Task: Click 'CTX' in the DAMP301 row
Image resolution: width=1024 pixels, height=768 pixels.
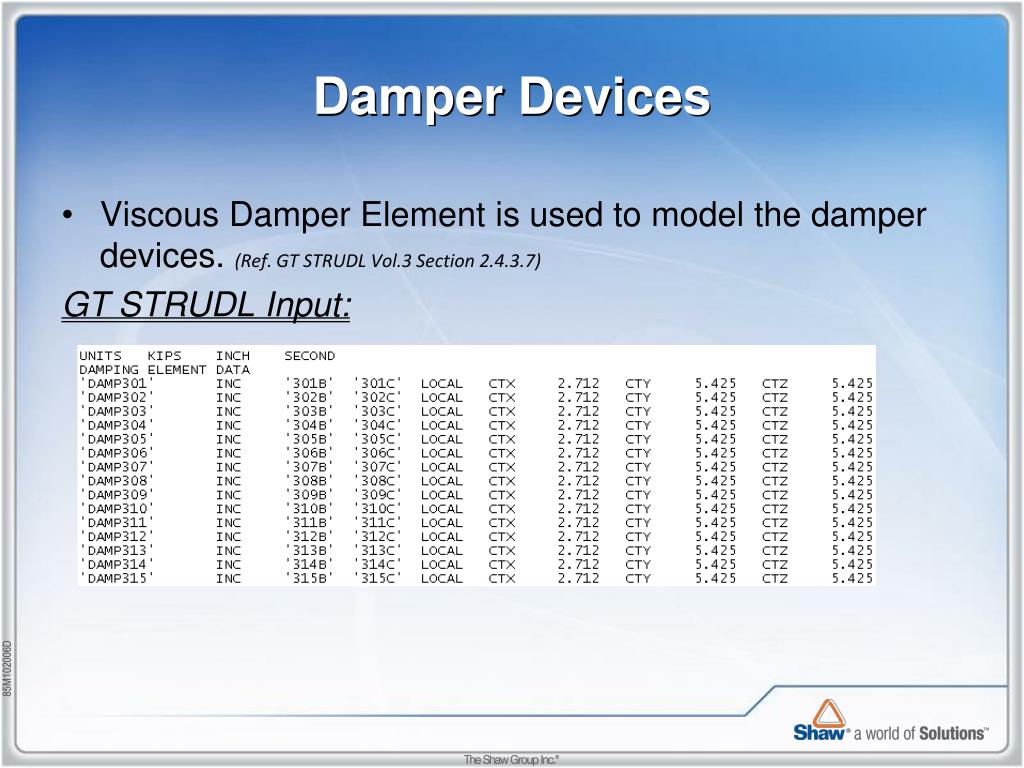Action: click(x=502, y=383)
